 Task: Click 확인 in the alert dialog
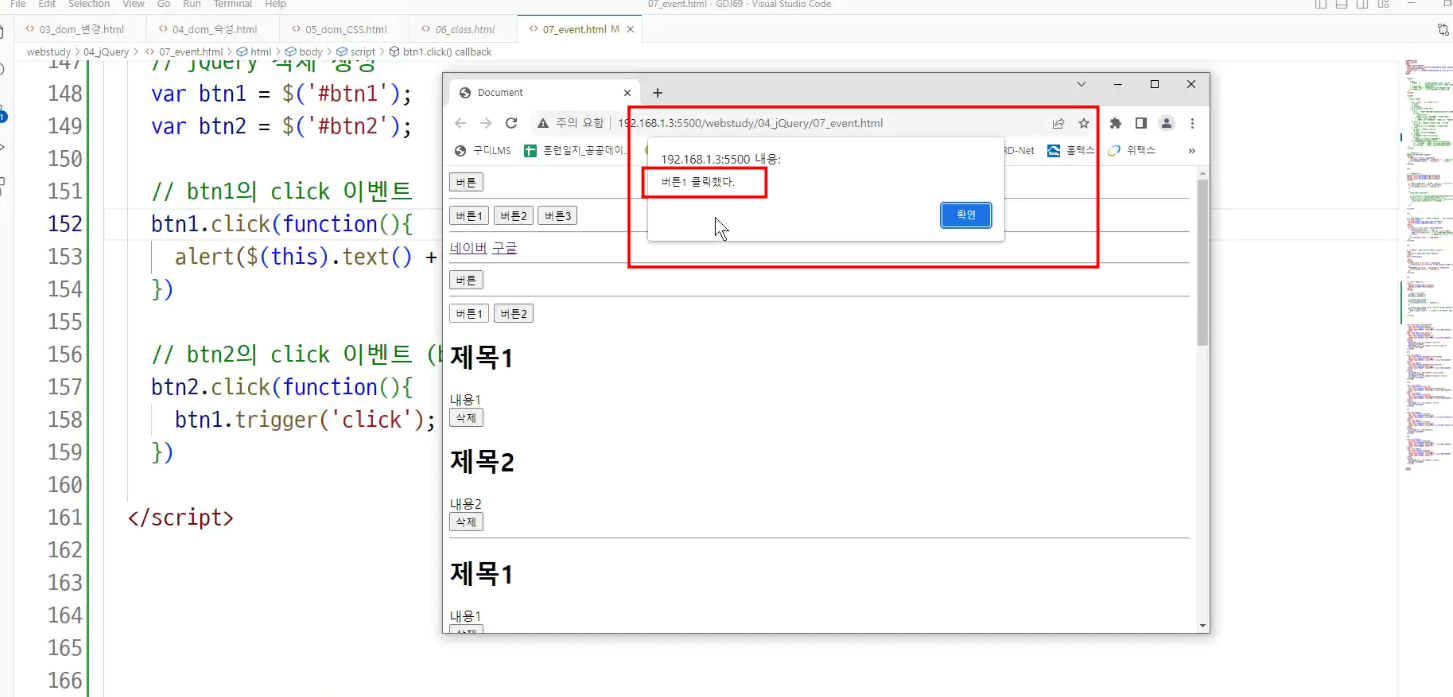click(x=965, y=215)
